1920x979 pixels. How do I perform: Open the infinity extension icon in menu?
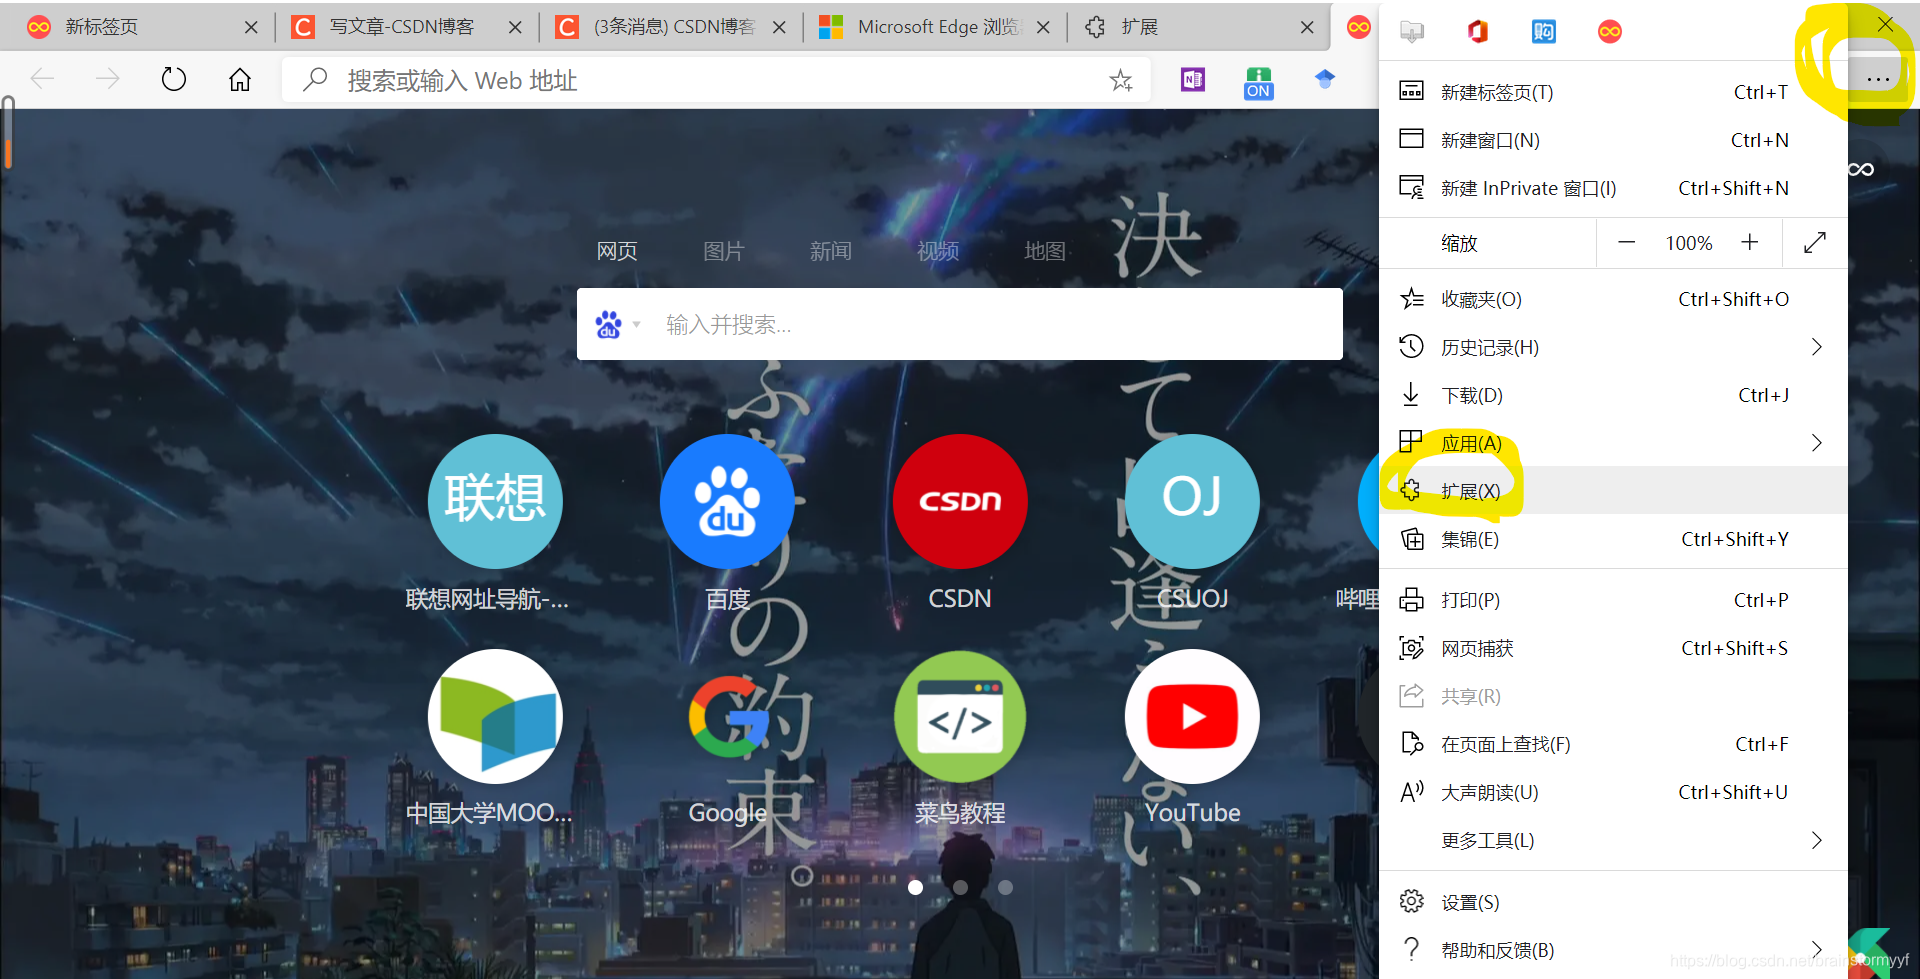click(x=1610, y=31)
